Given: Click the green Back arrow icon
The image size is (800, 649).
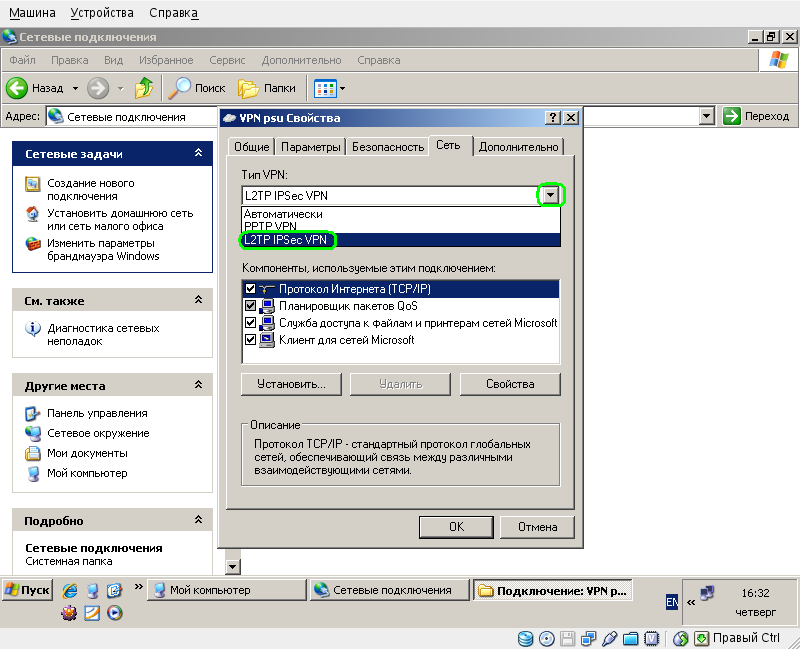Looking at the screenshot, I should (17, 88).
